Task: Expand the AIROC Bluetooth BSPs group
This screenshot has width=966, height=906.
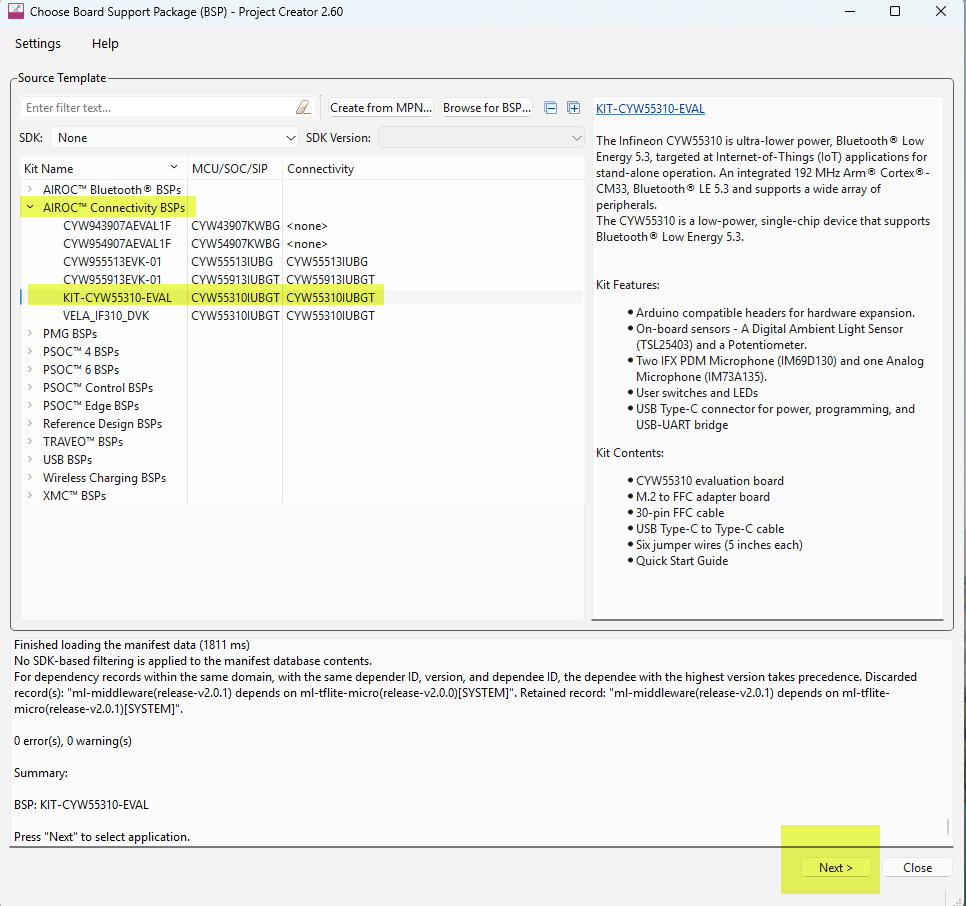Action: [x=30, y=189]
